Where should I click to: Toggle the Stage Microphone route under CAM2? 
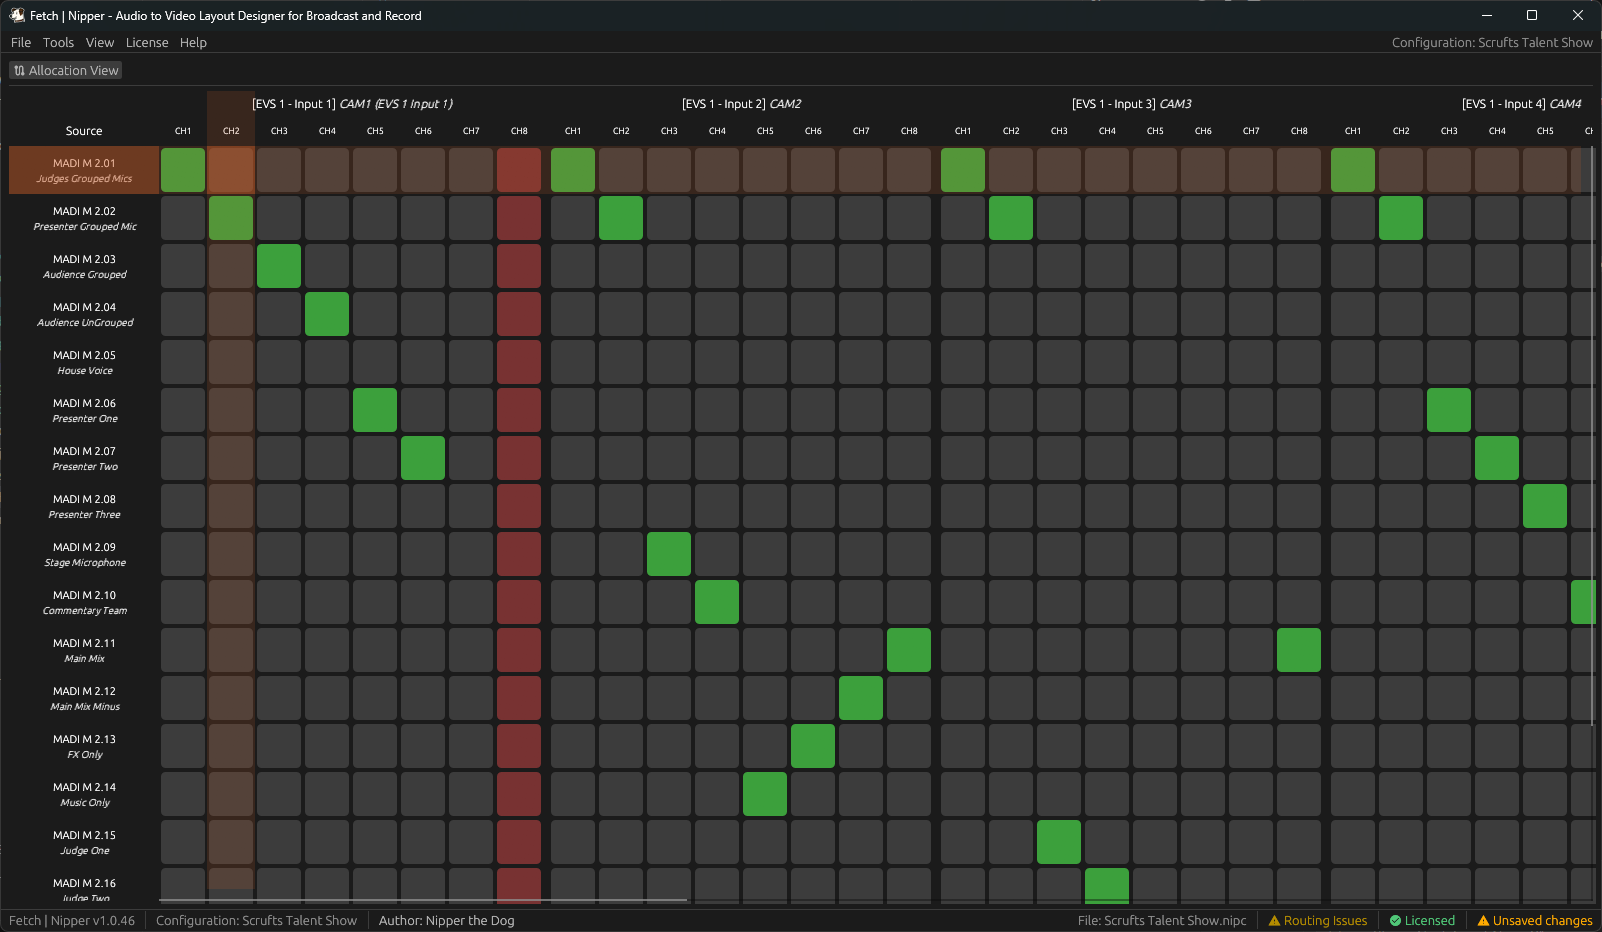(x=669, y=554)
